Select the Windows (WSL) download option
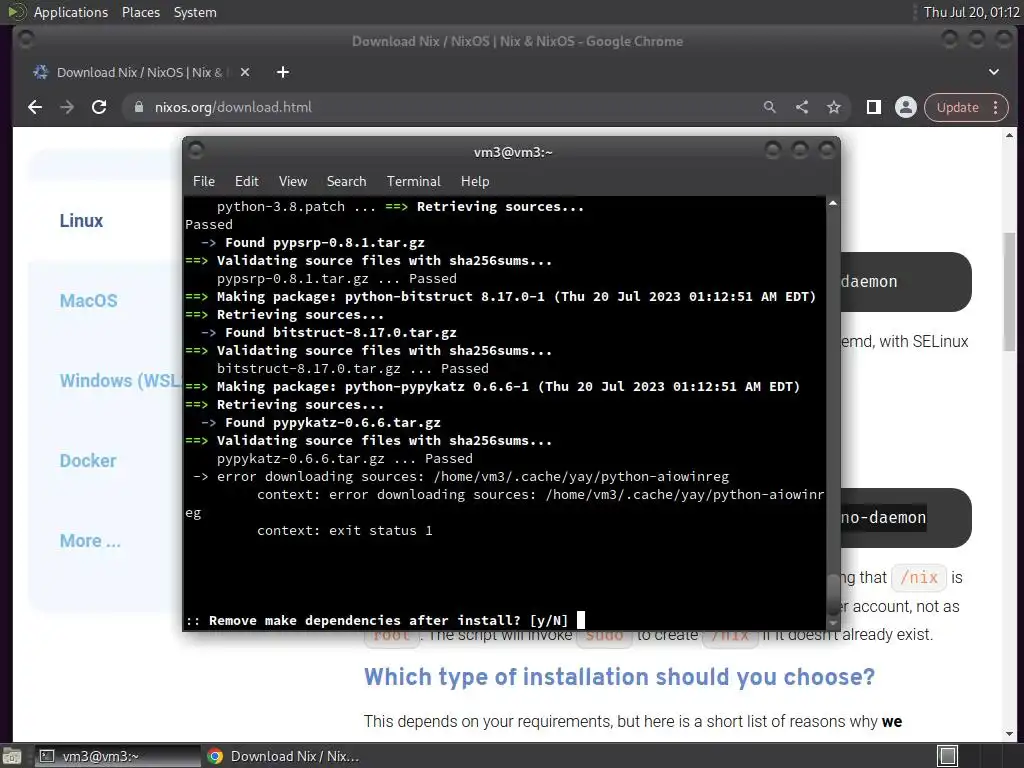 coord(120,381)
